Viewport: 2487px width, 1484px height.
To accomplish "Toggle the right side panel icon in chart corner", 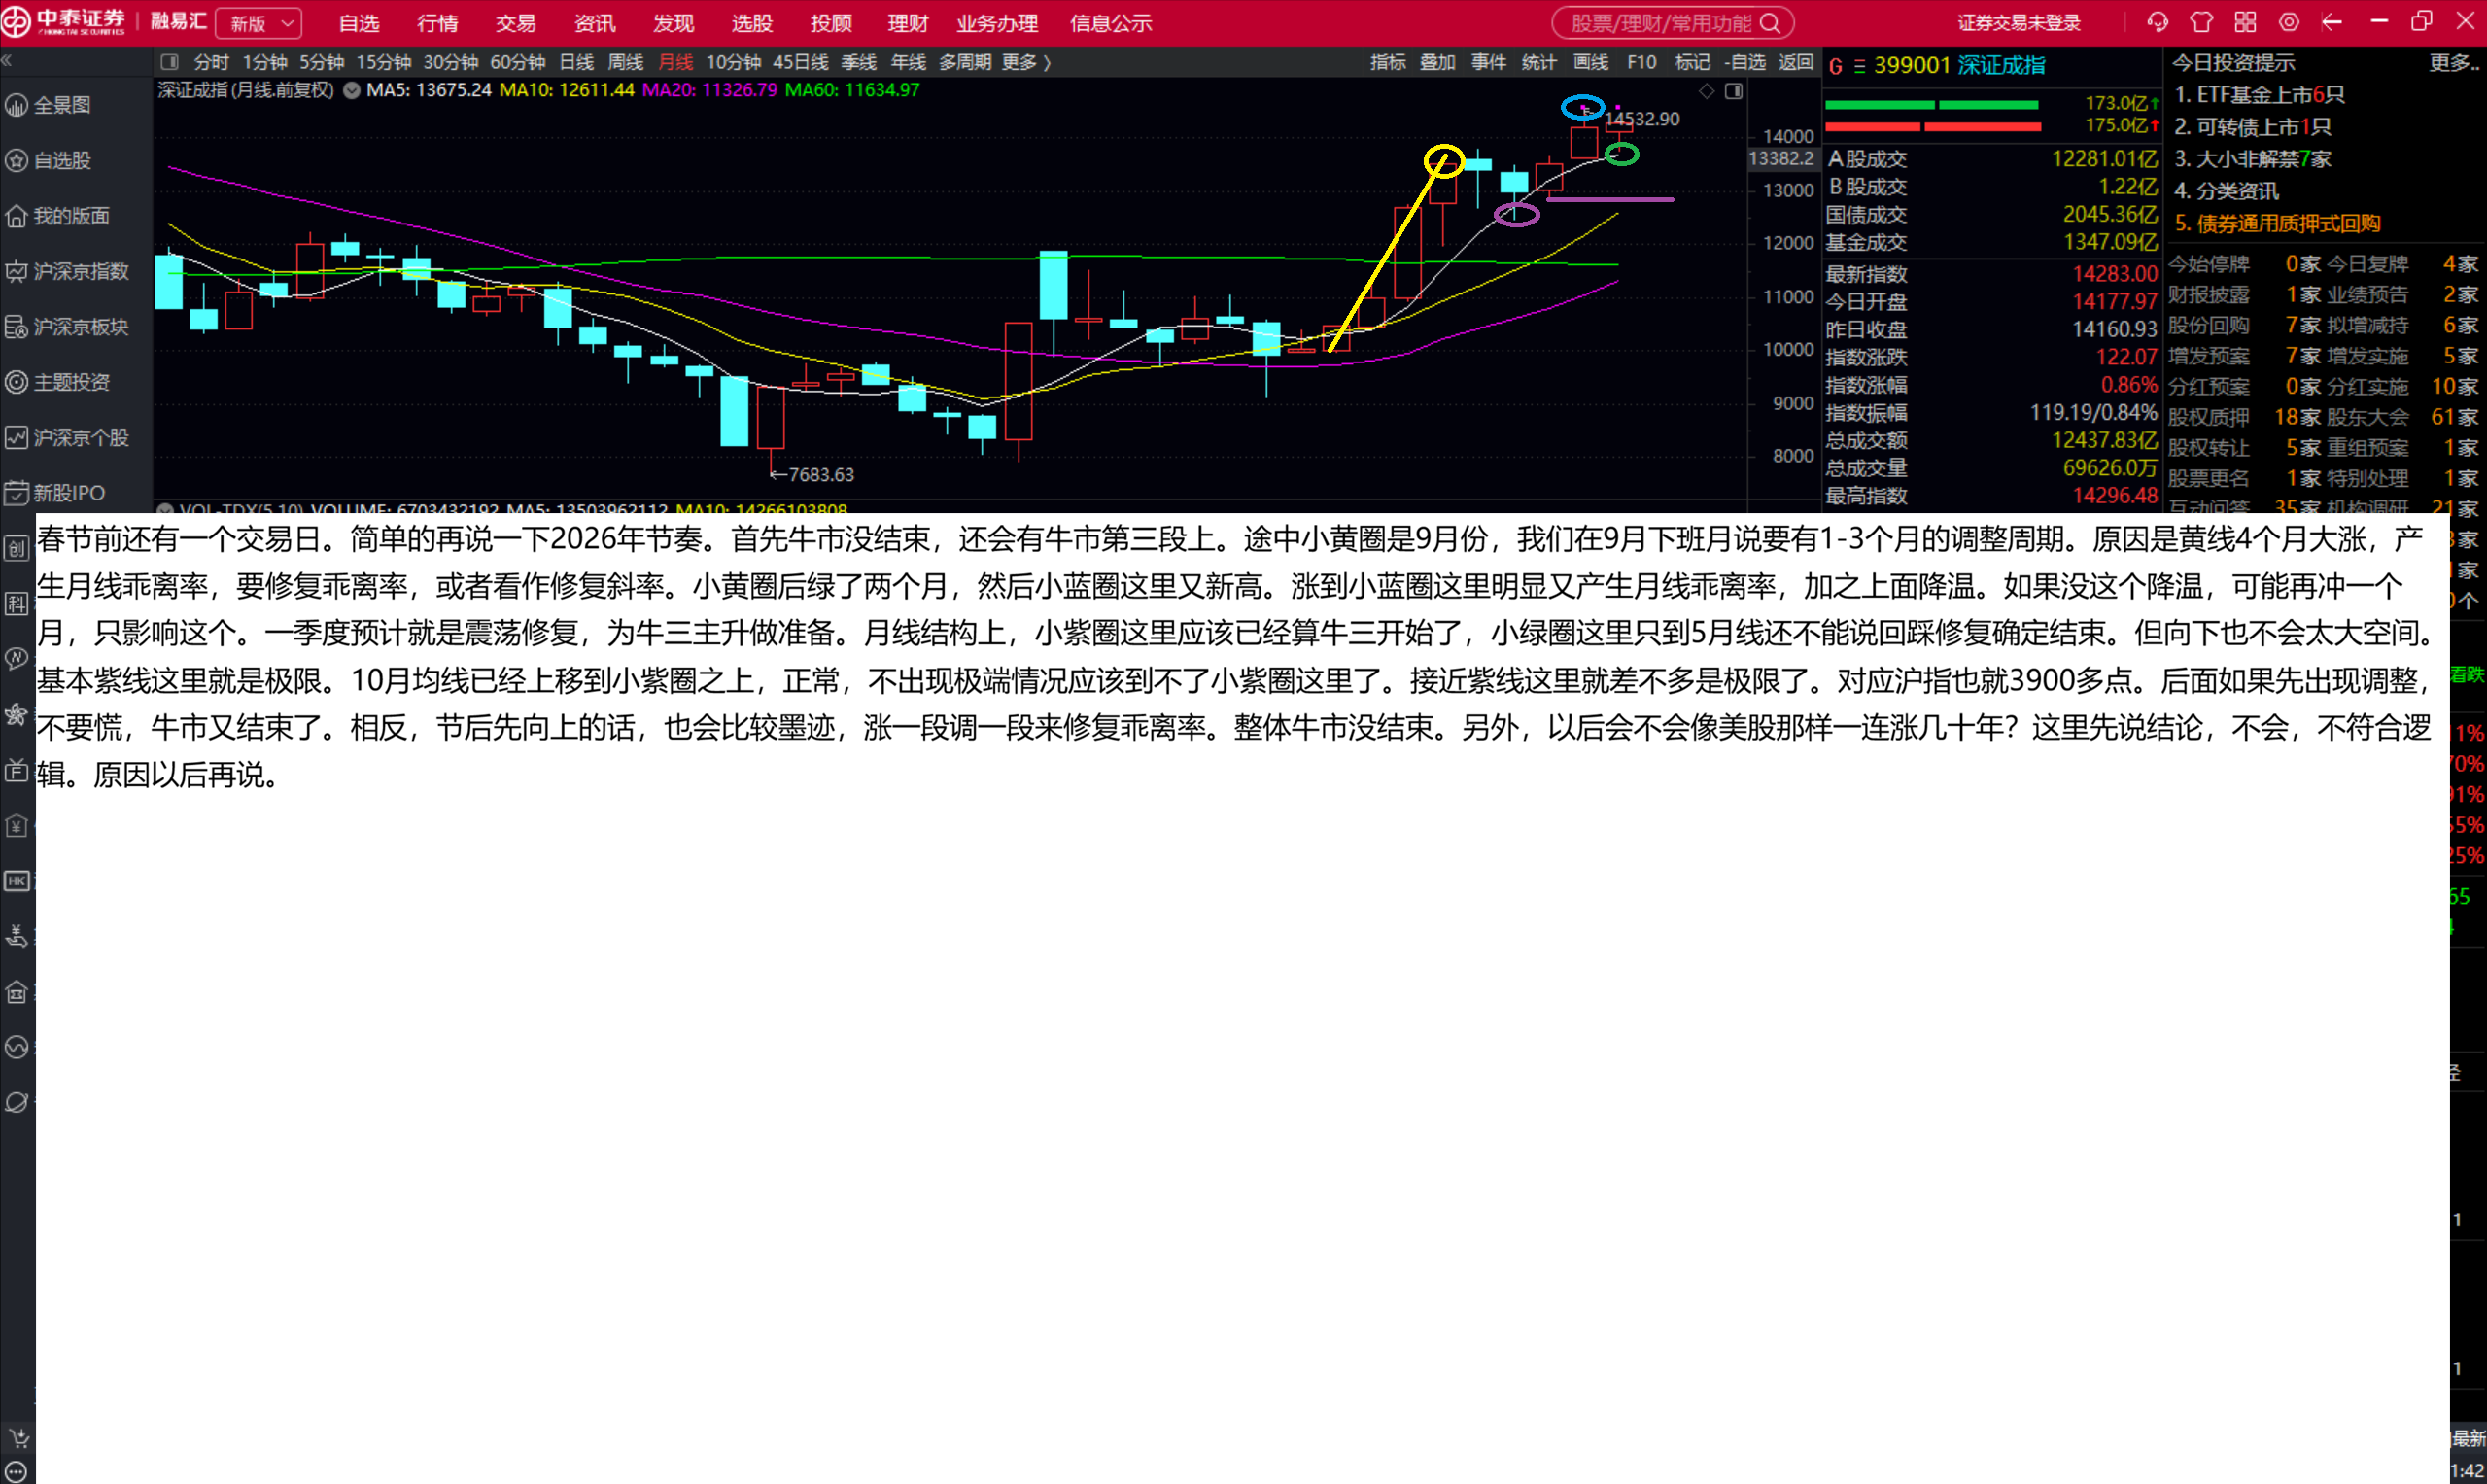I will pos(1734,91).
